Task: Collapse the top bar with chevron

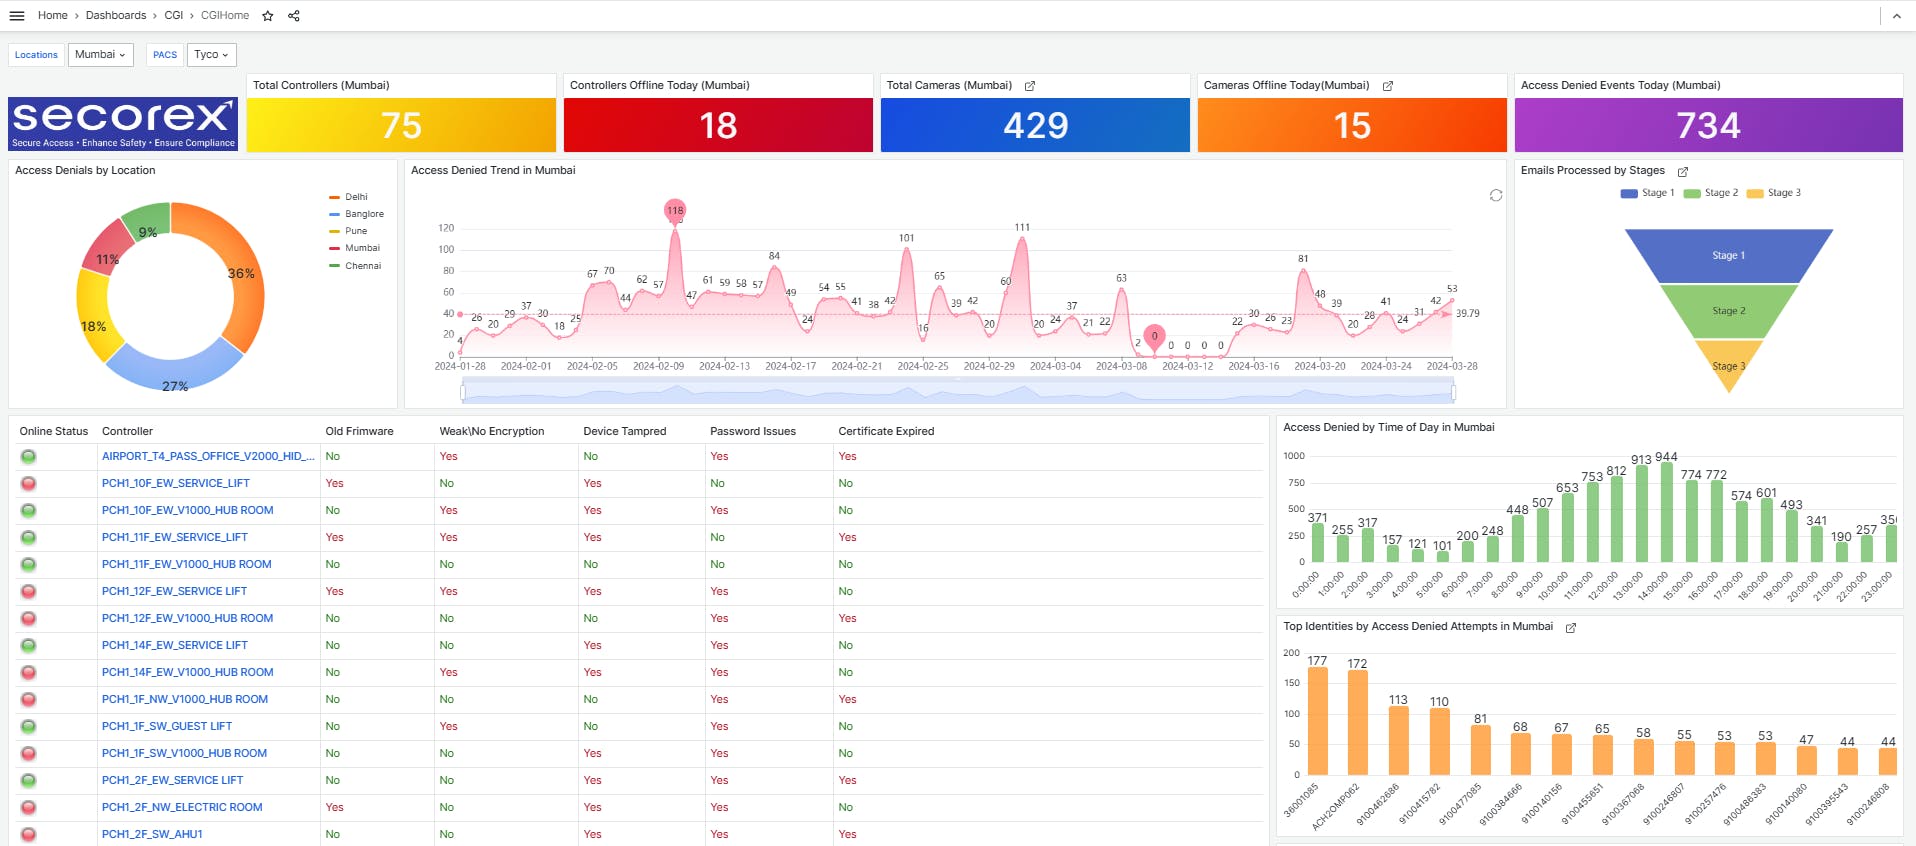Action: 1896,16
